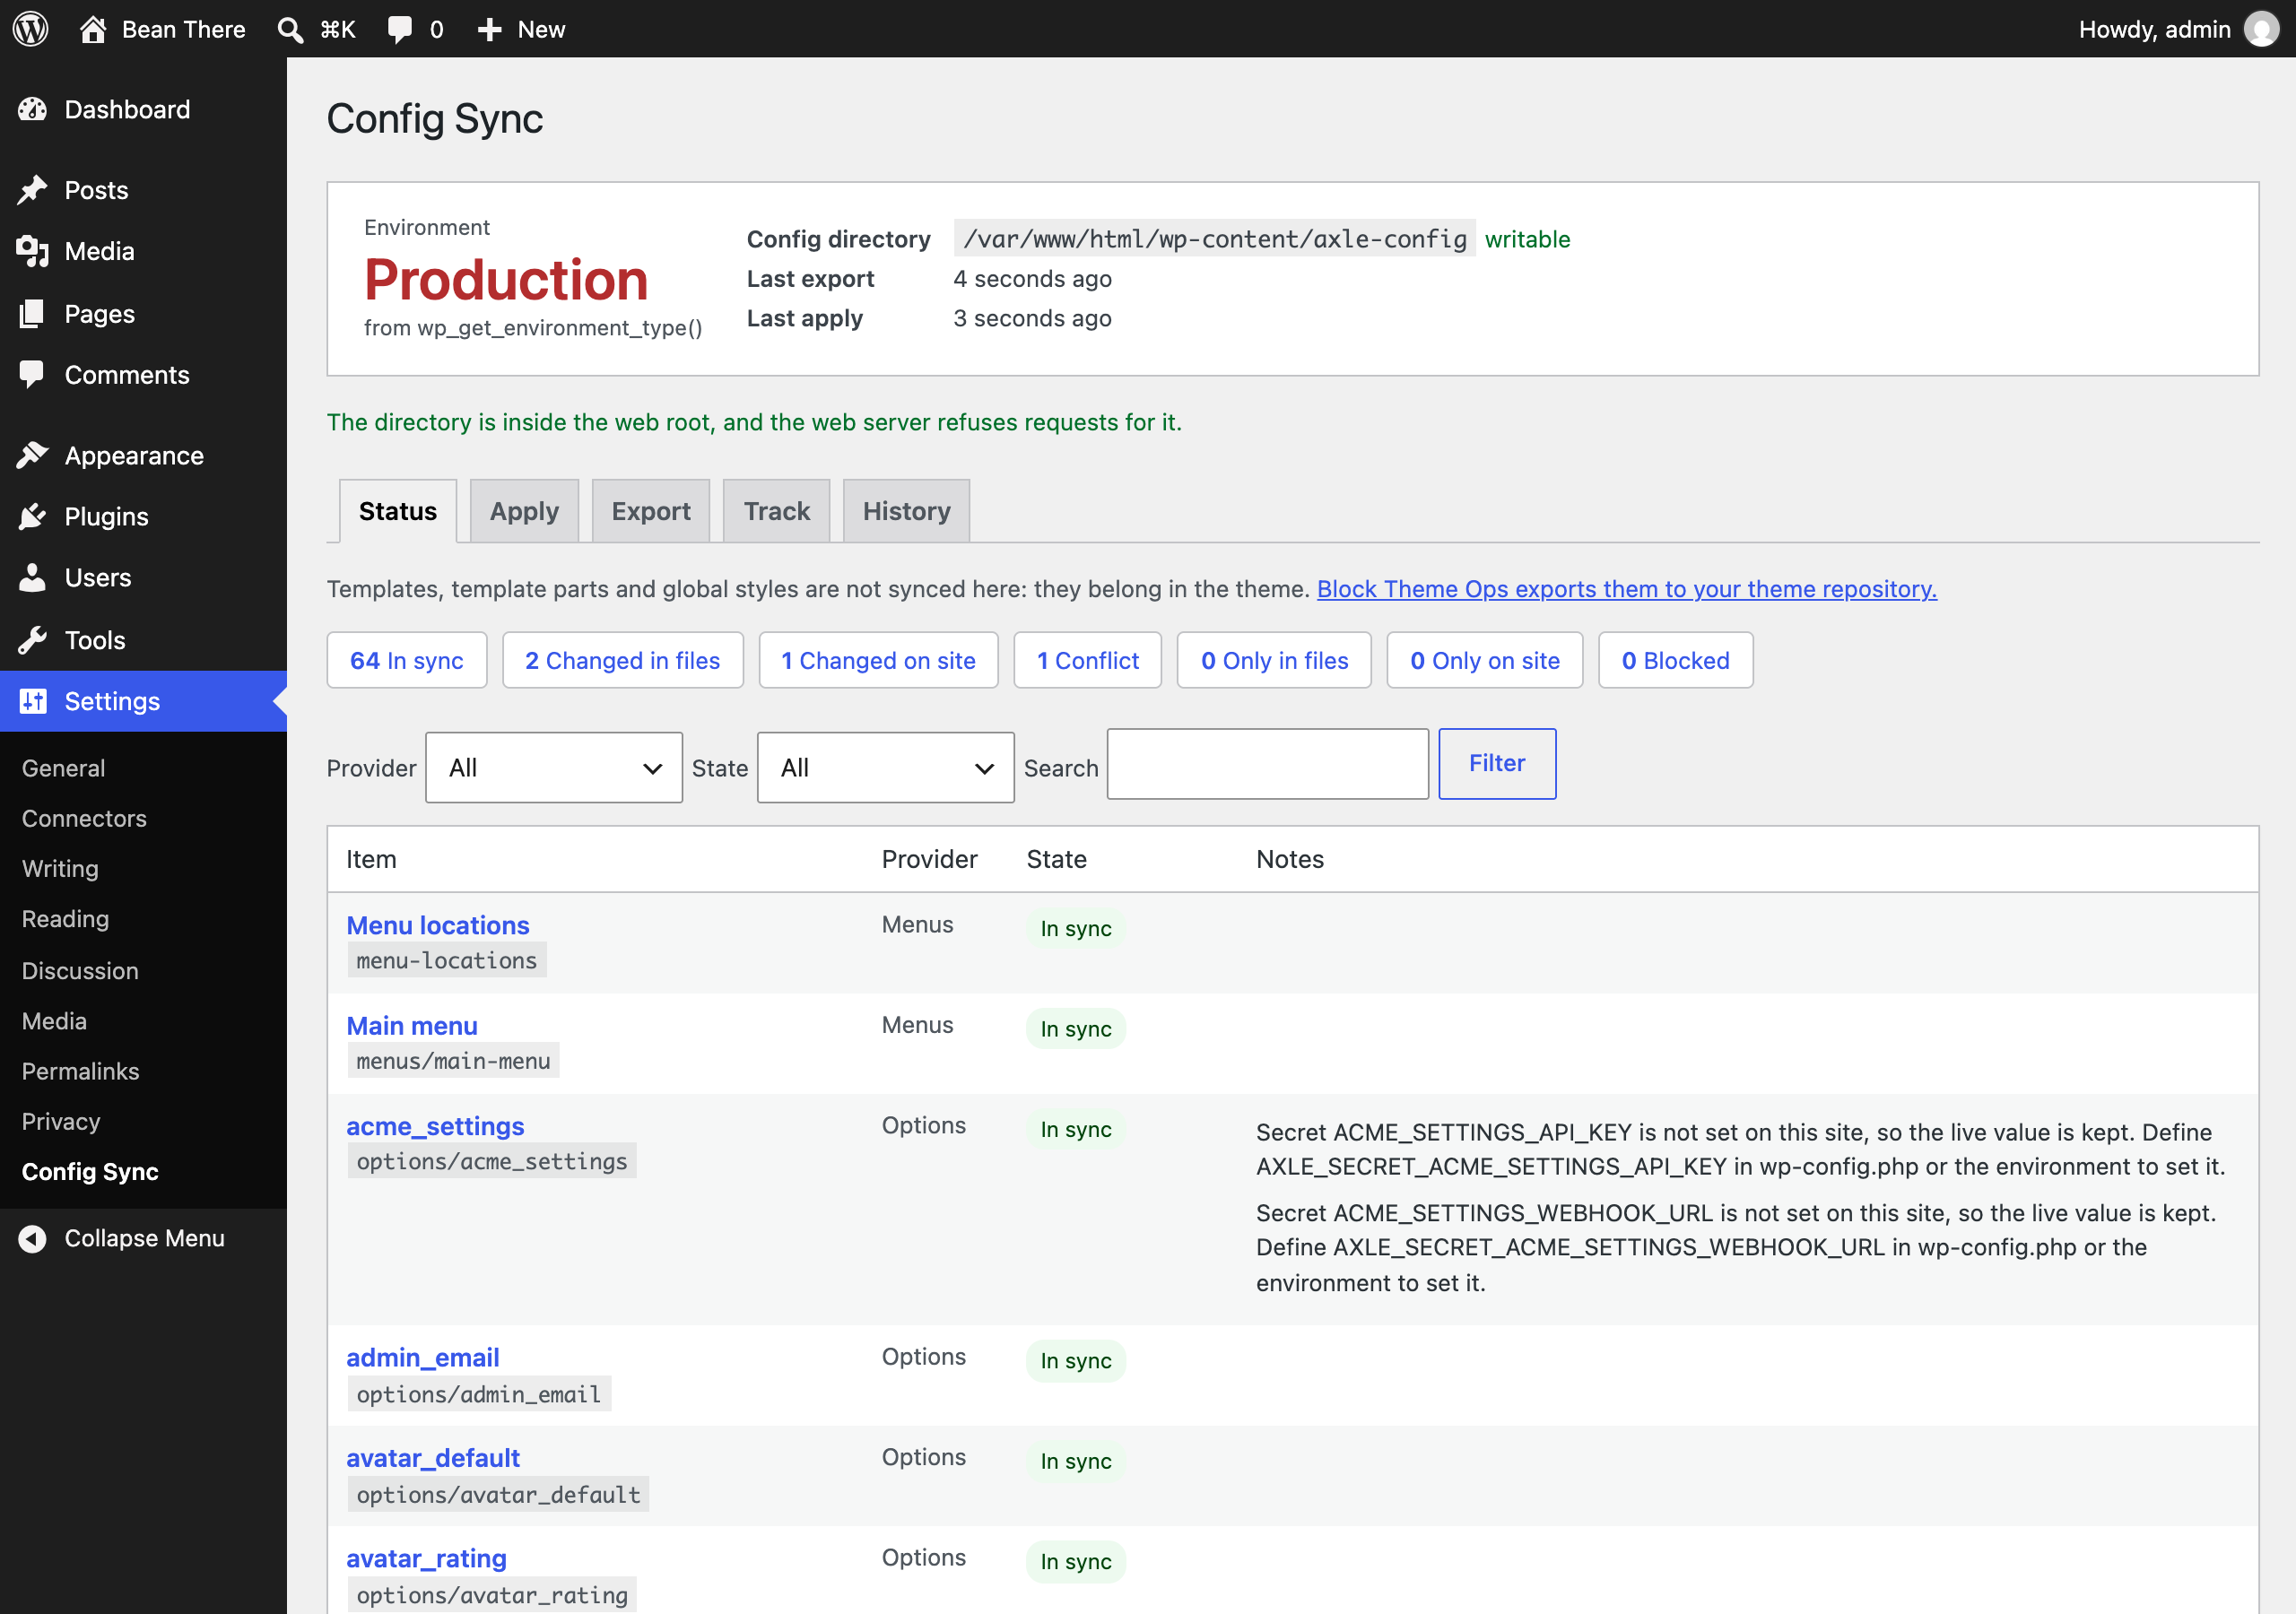The image size is (2296, 1614).
Task: Switch to the Export tab
Action: pyautogui.click(x=651, y=511)
